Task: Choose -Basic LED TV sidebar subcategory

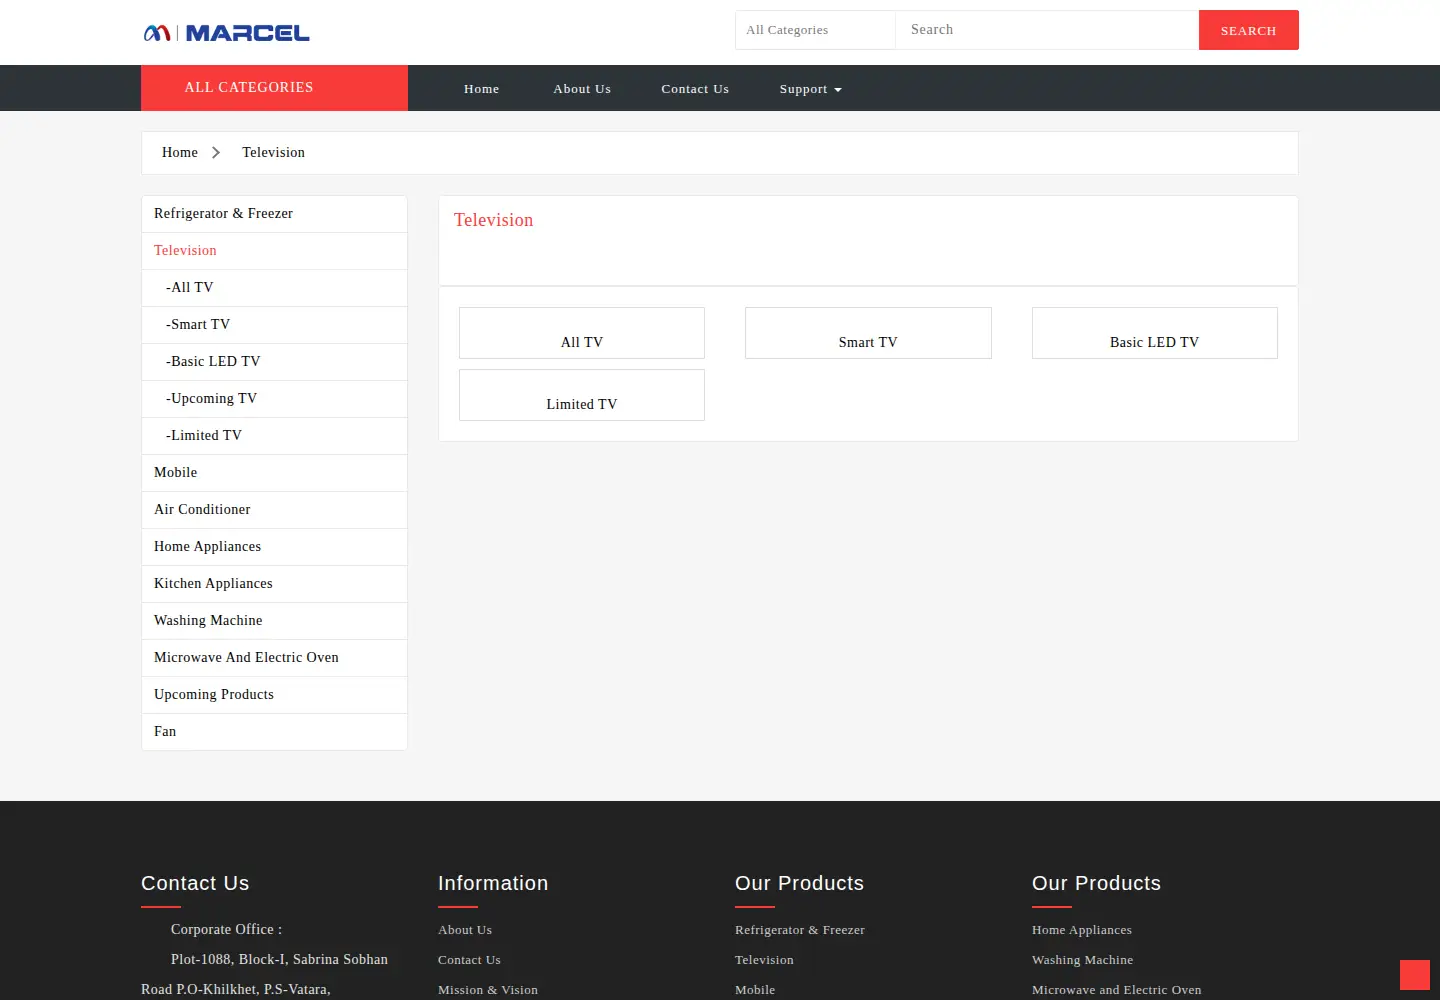Action: coord(274,362)
